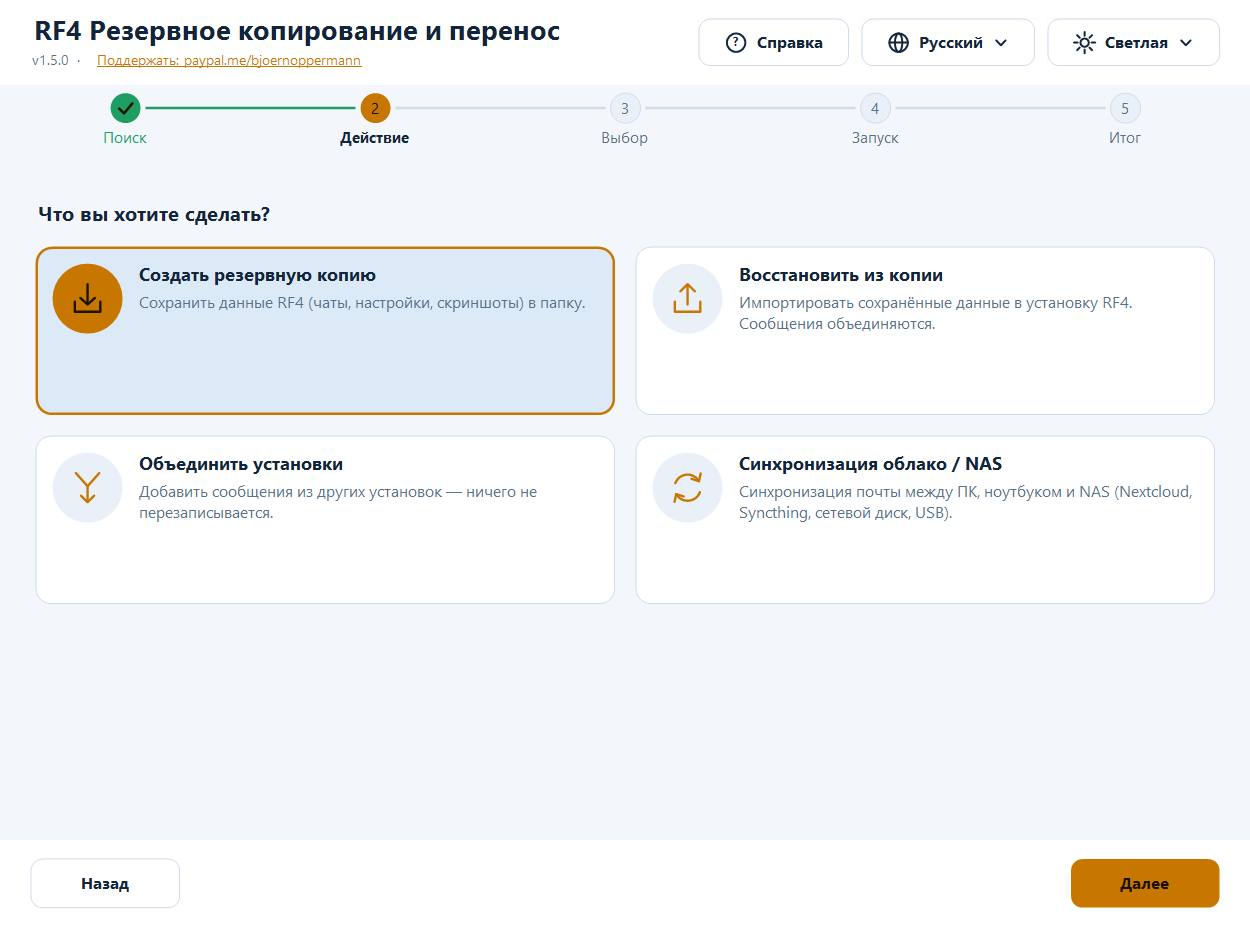Click the Действие step label
This screenshot has width=1250, height=925.
(x=375, y=138)
